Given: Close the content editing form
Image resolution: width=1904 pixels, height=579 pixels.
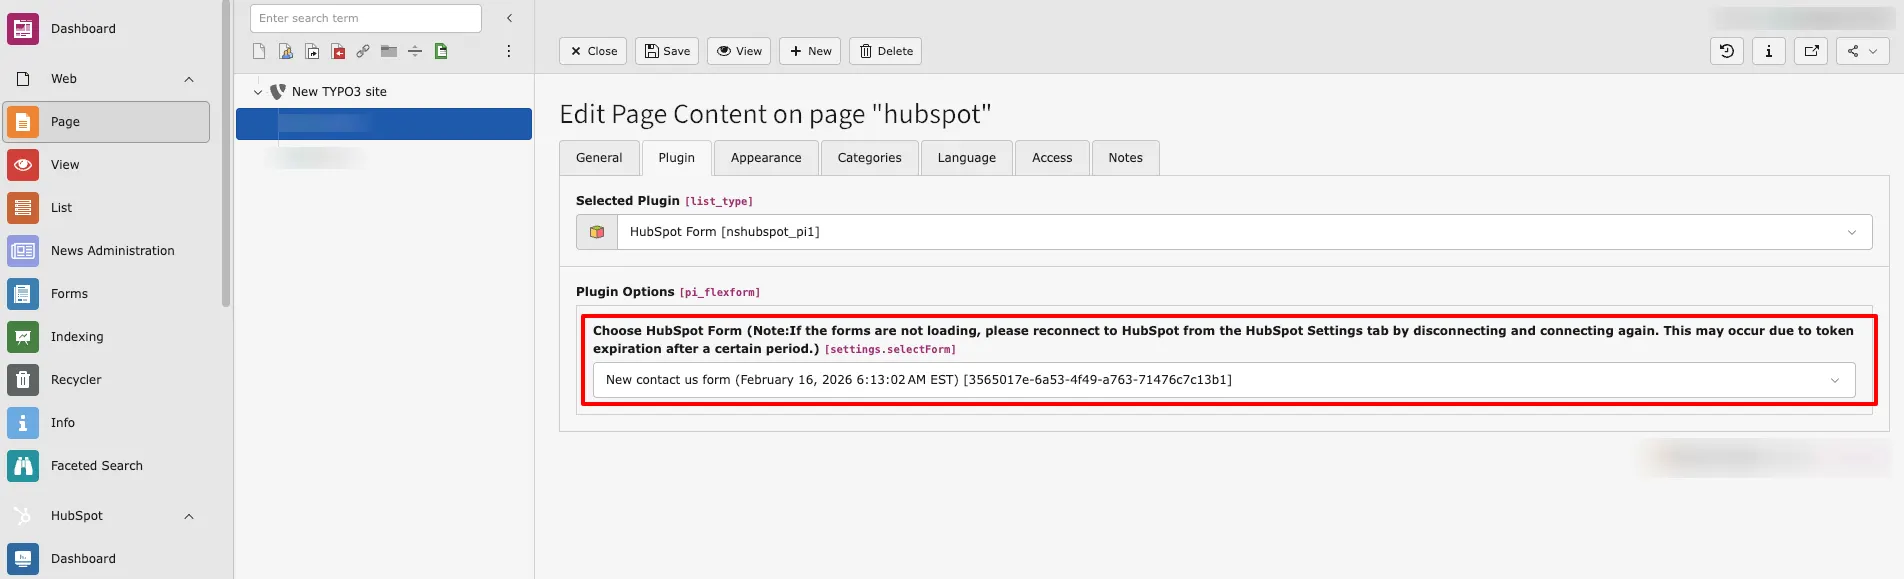Looking at the screenshot, I should coord(593,51).
